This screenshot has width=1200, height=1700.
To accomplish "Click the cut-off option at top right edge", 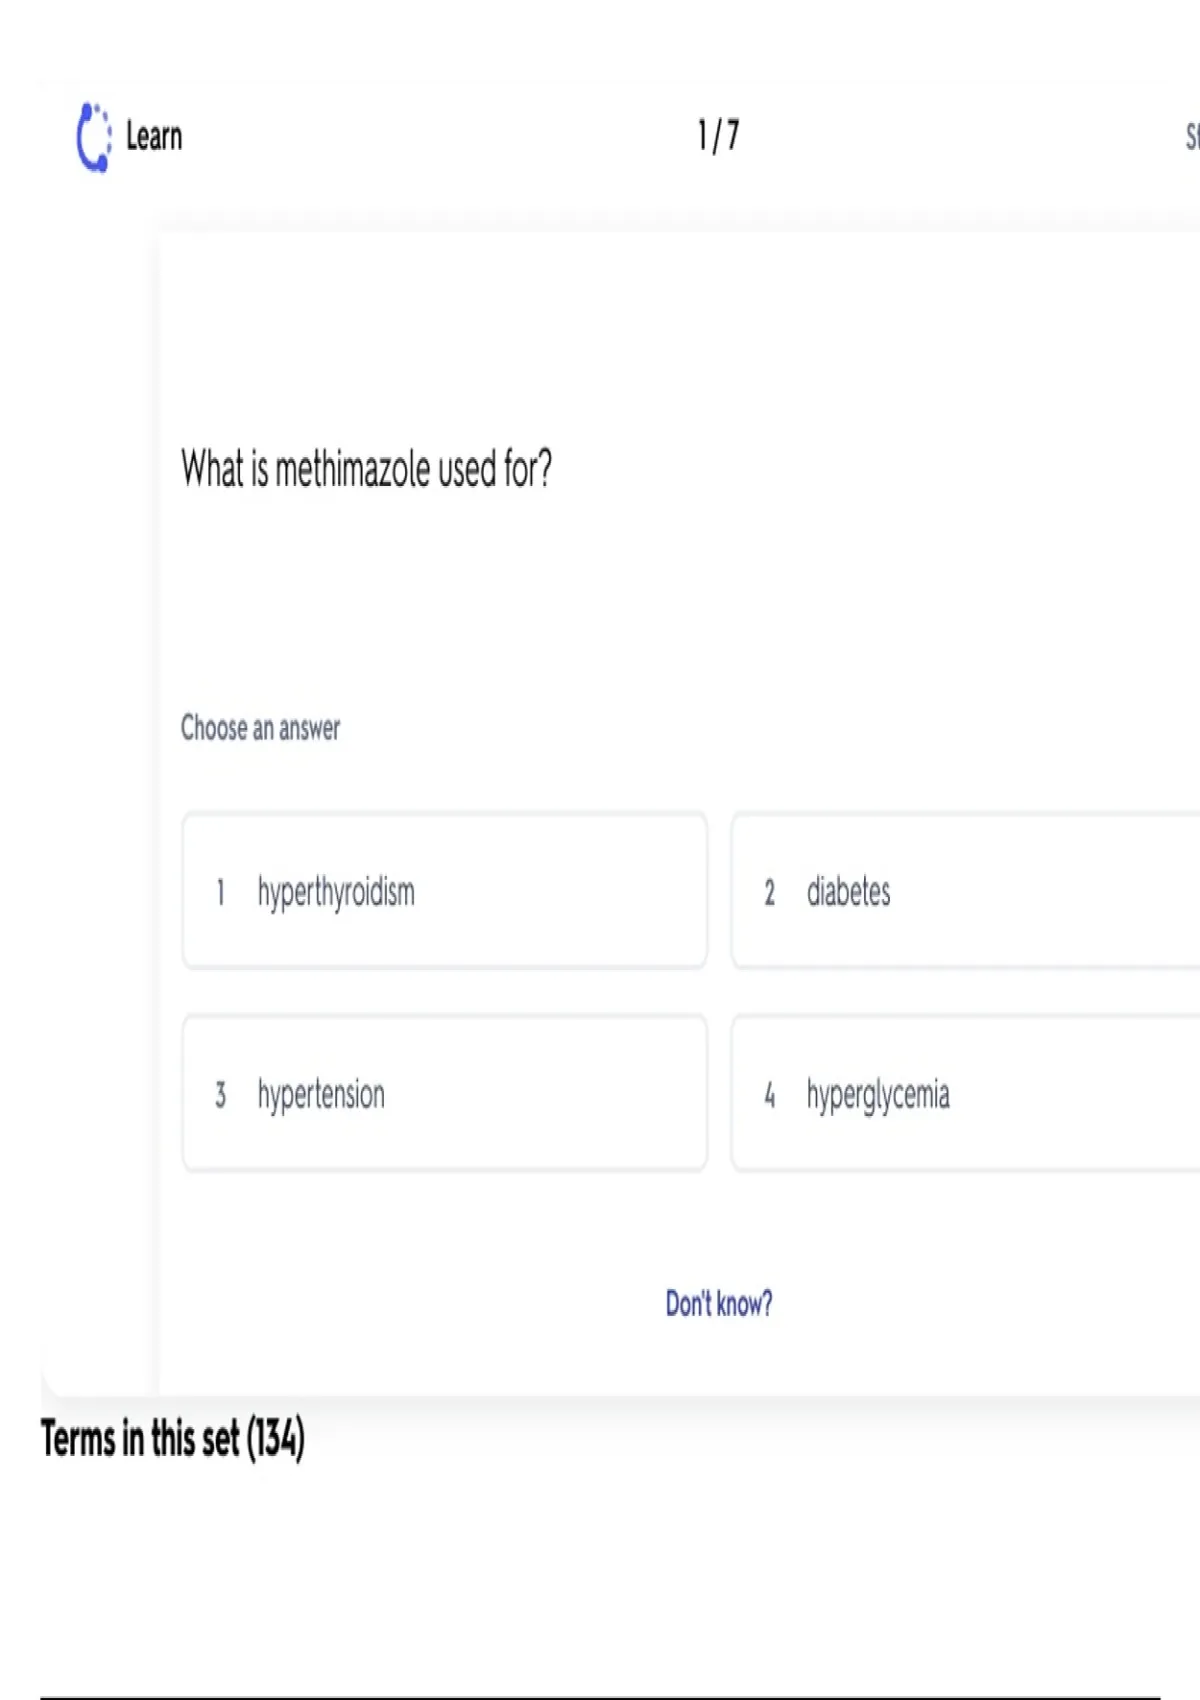I will pyautogui.click(x=1191, y=136).
